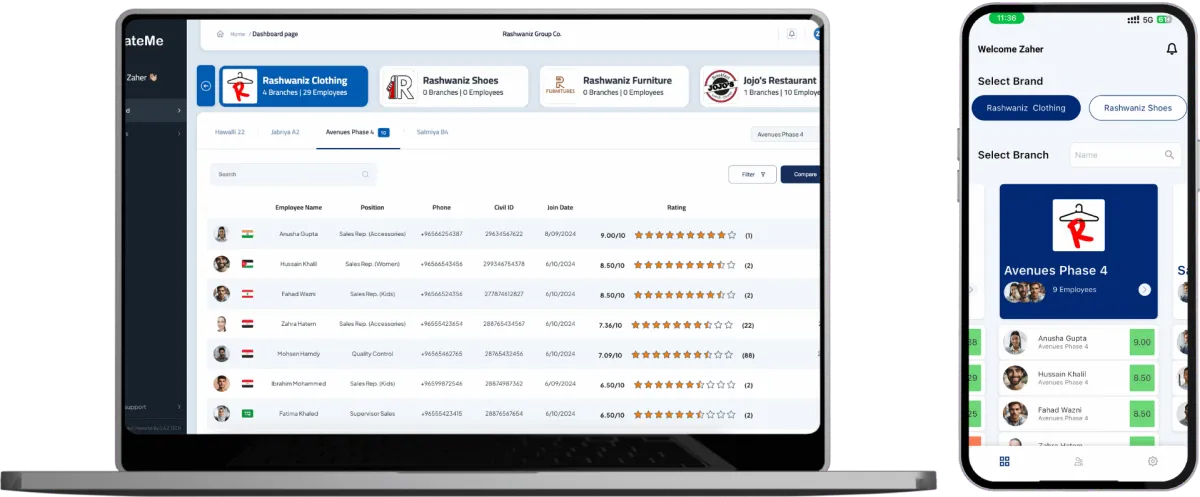Expand the second sidebar menu chevron
Image resolution: width=1200 pixels, height=497 pixels.
point(179,134)
